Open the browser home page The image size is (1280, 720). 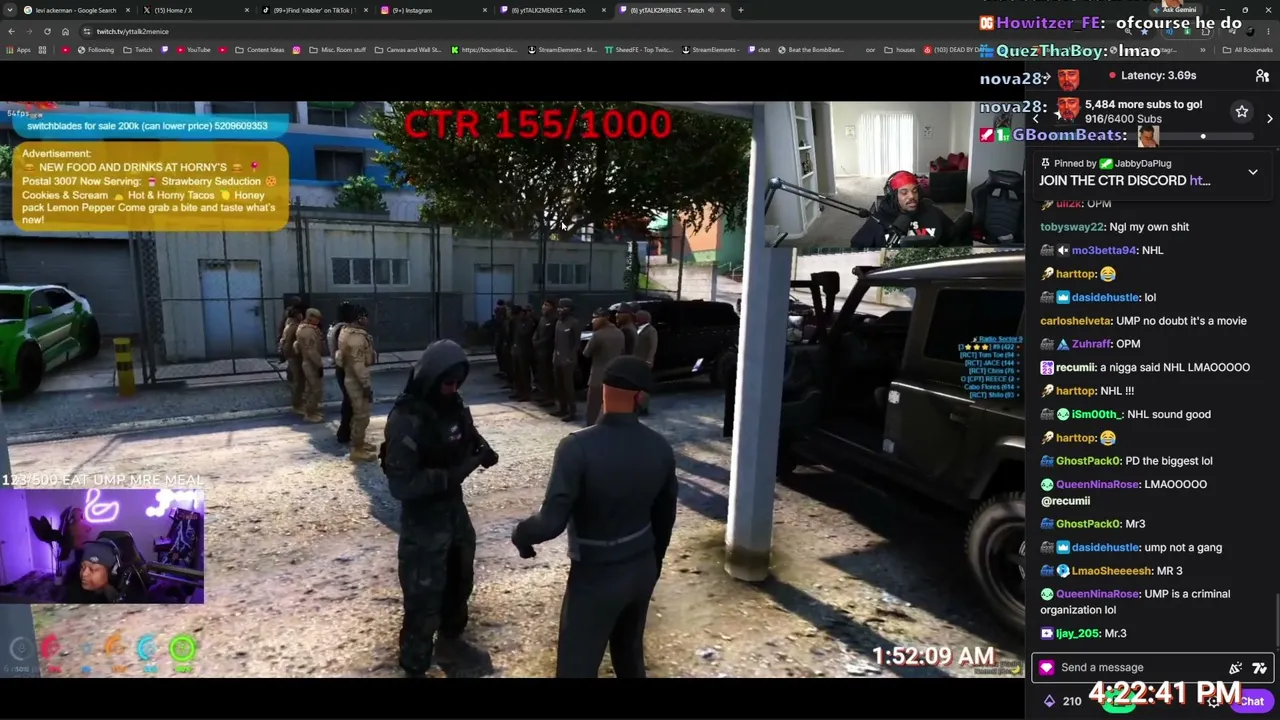pos(65,31)
